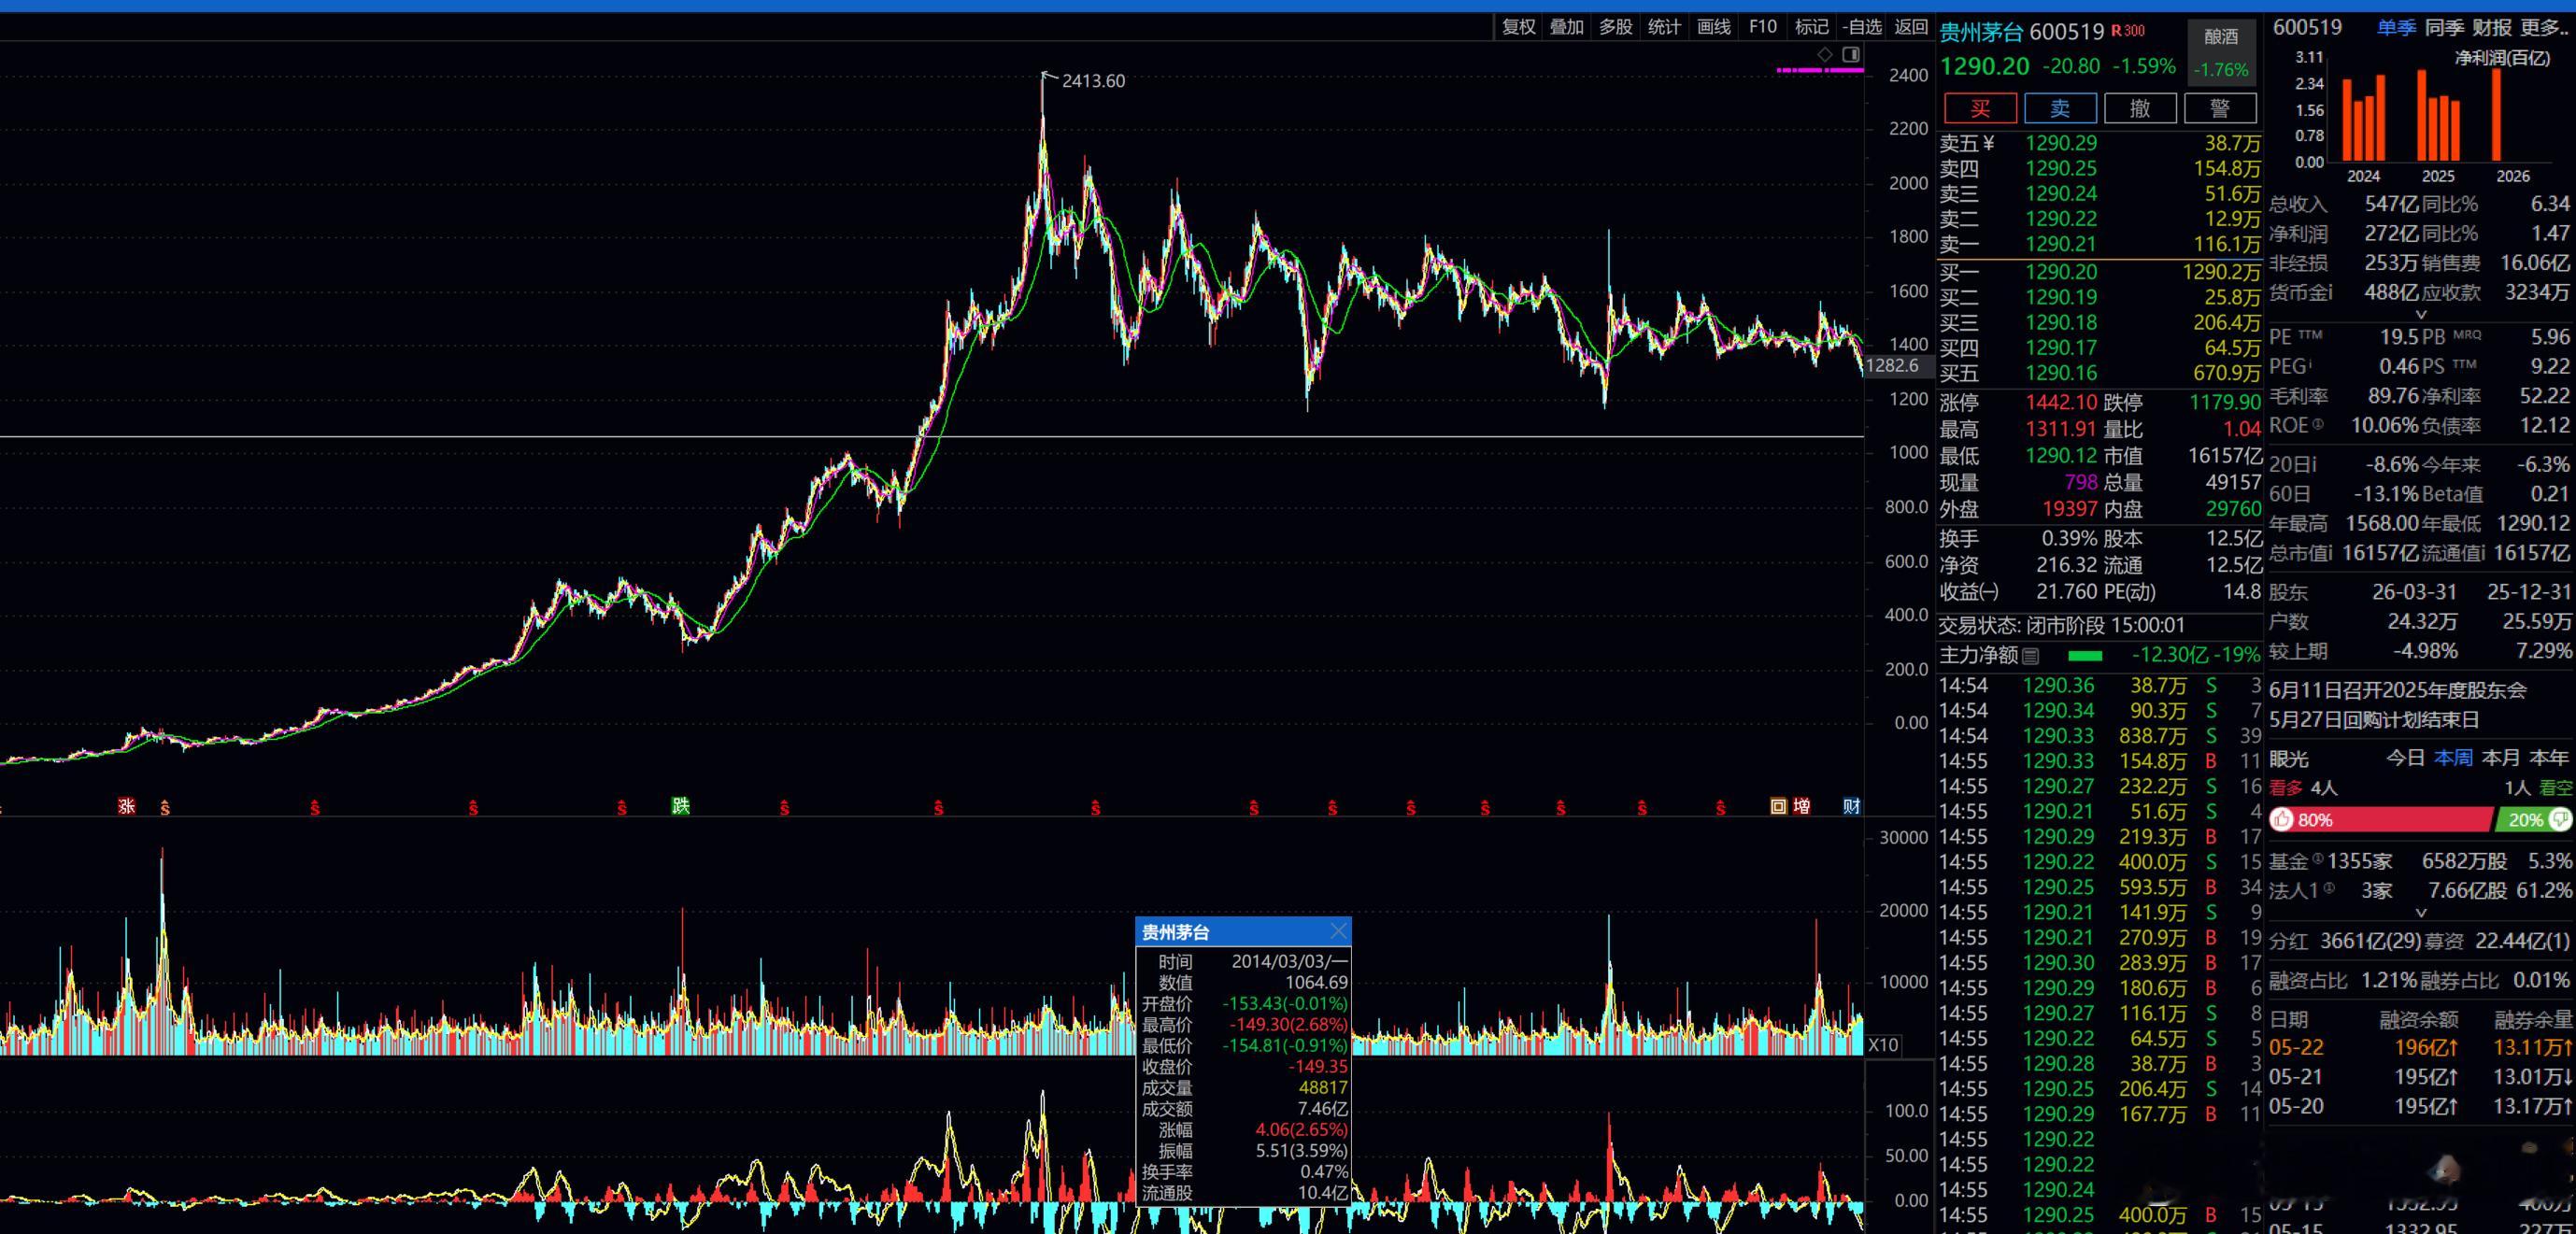Open the 复权 adjustment menu

pos(1519,27)
